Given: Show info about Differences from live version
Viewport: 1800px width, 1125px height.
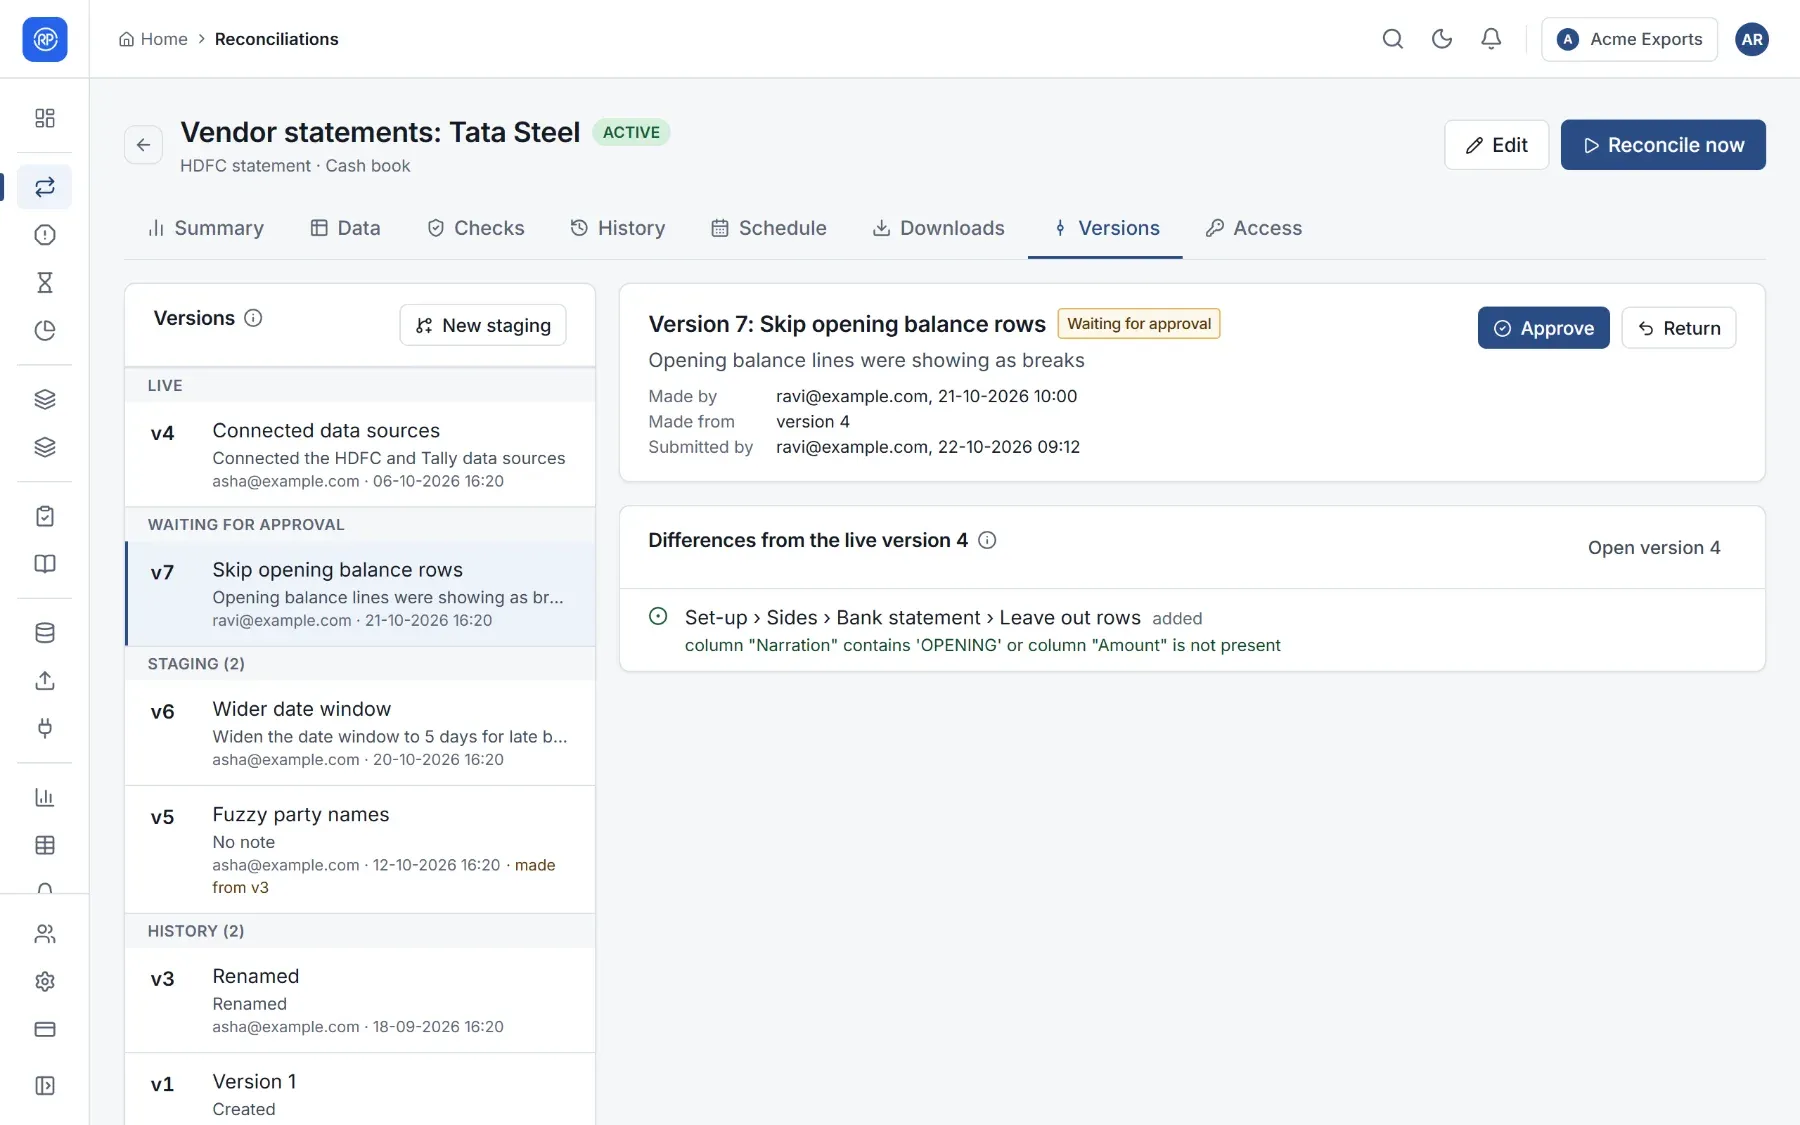Looking at the screenshot, I should [x=987, y=540].
